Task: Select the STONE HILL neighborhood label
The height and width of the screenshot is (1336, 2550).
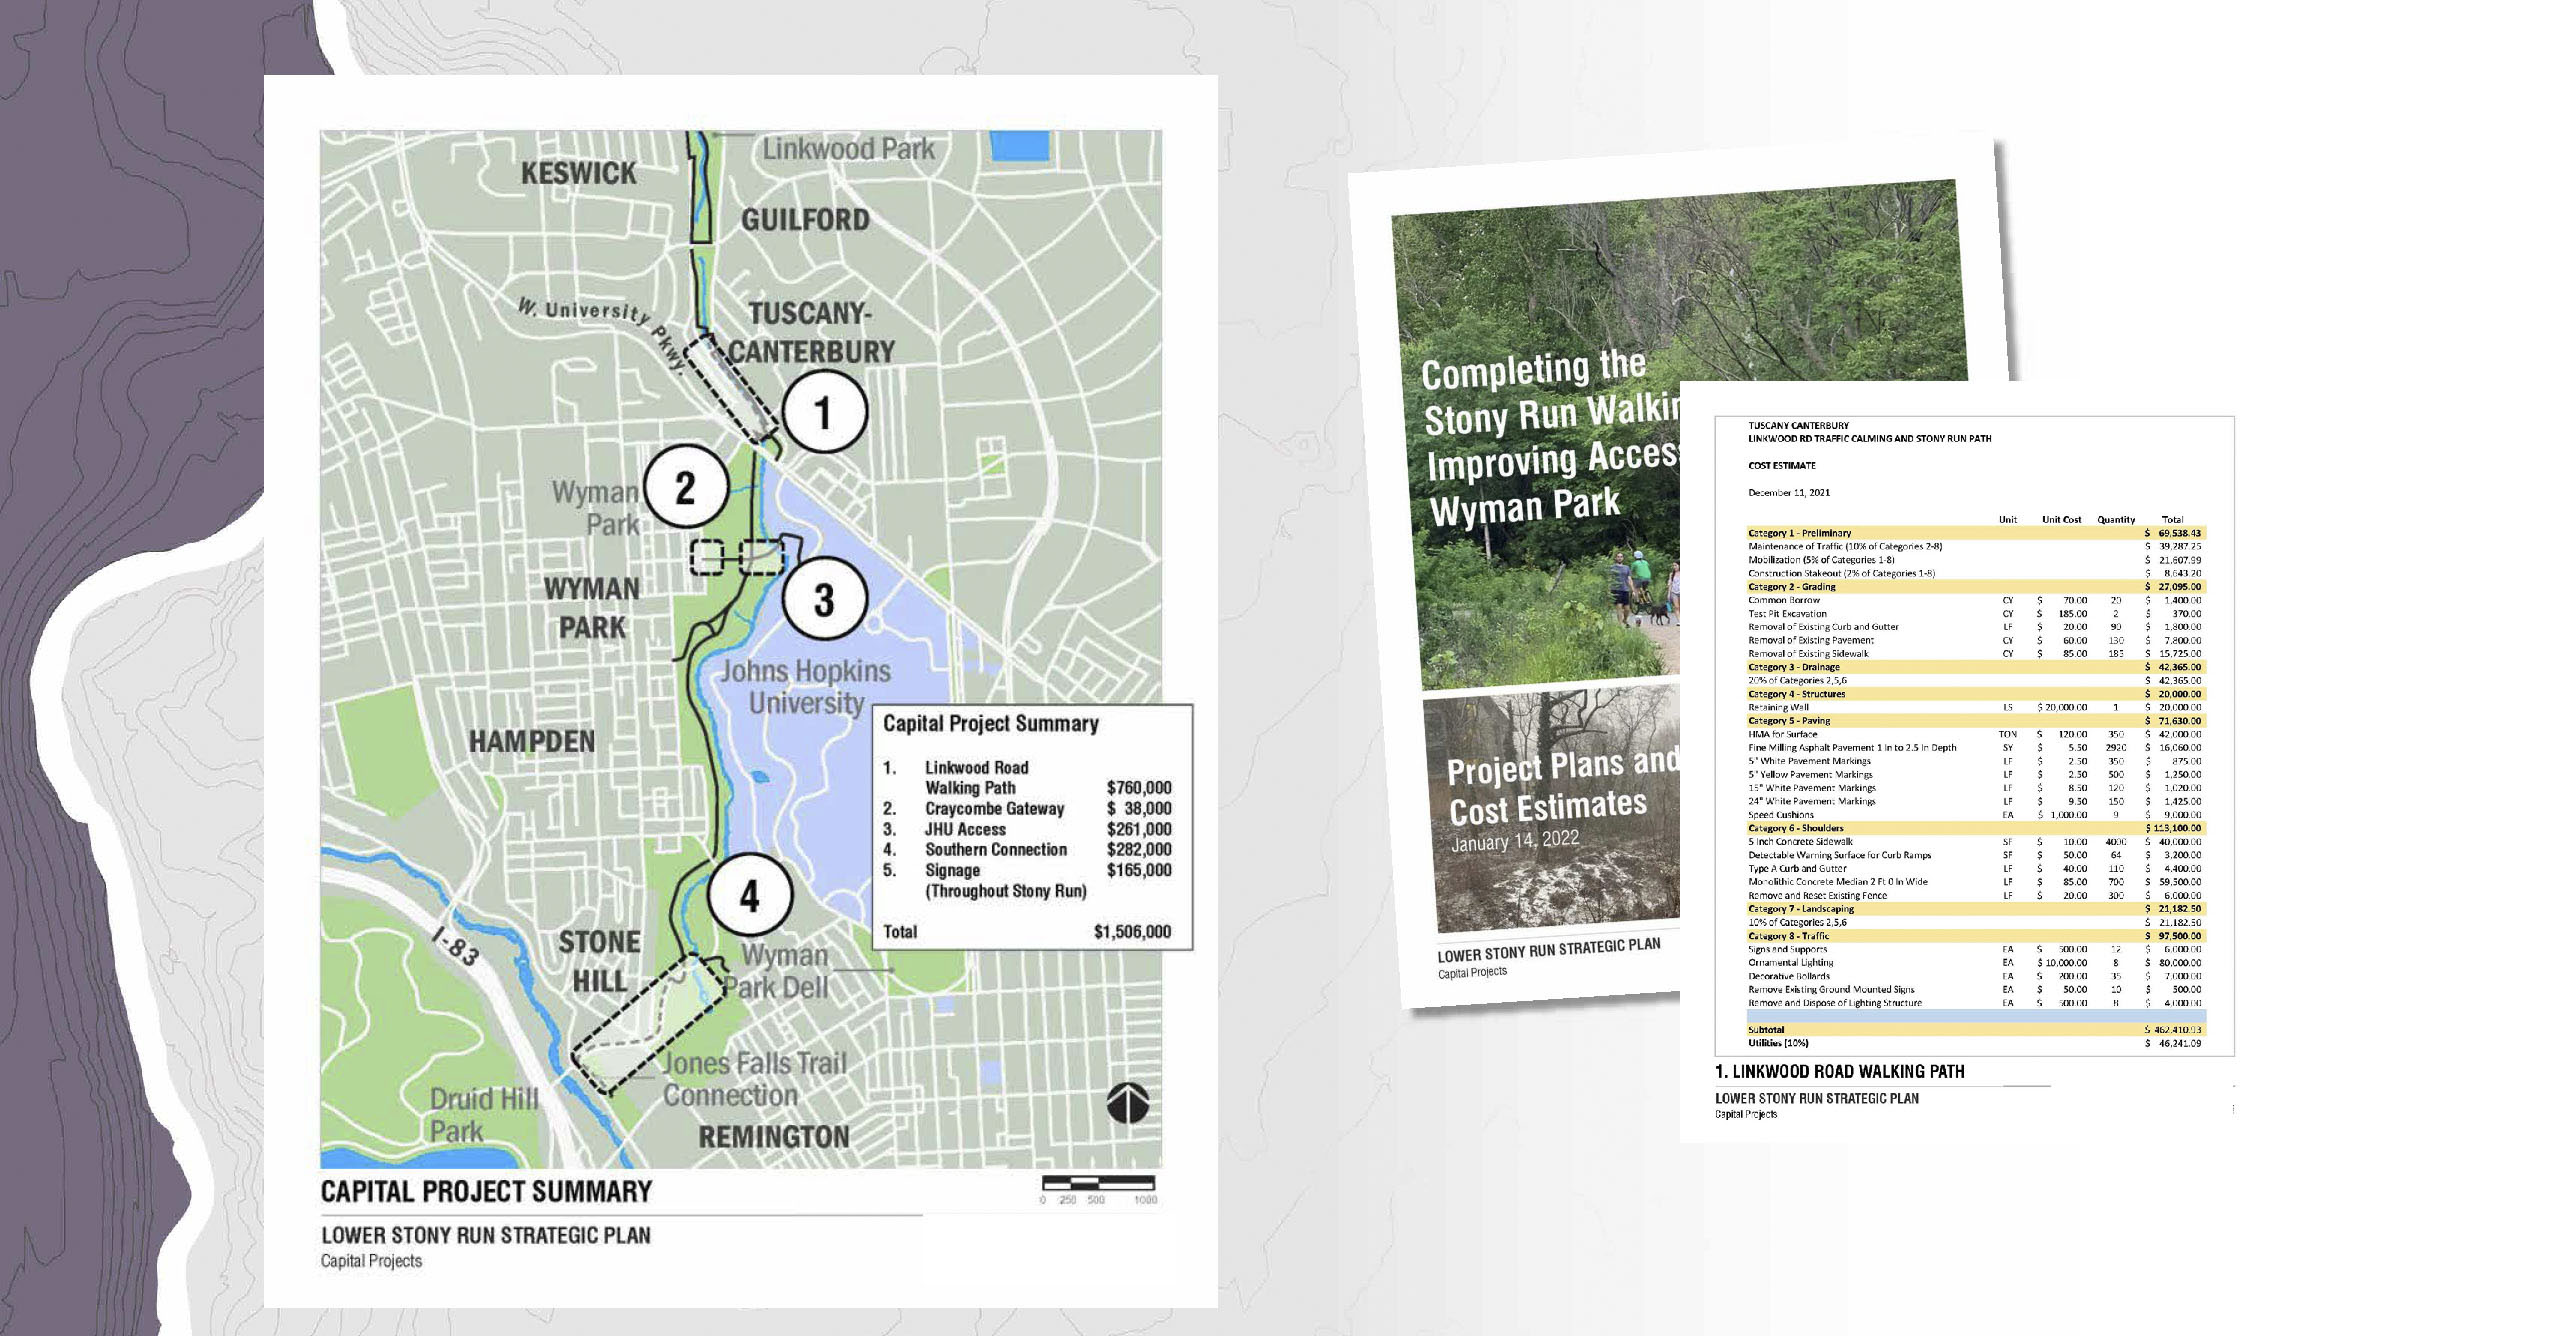Action: [x=599, y=961]
